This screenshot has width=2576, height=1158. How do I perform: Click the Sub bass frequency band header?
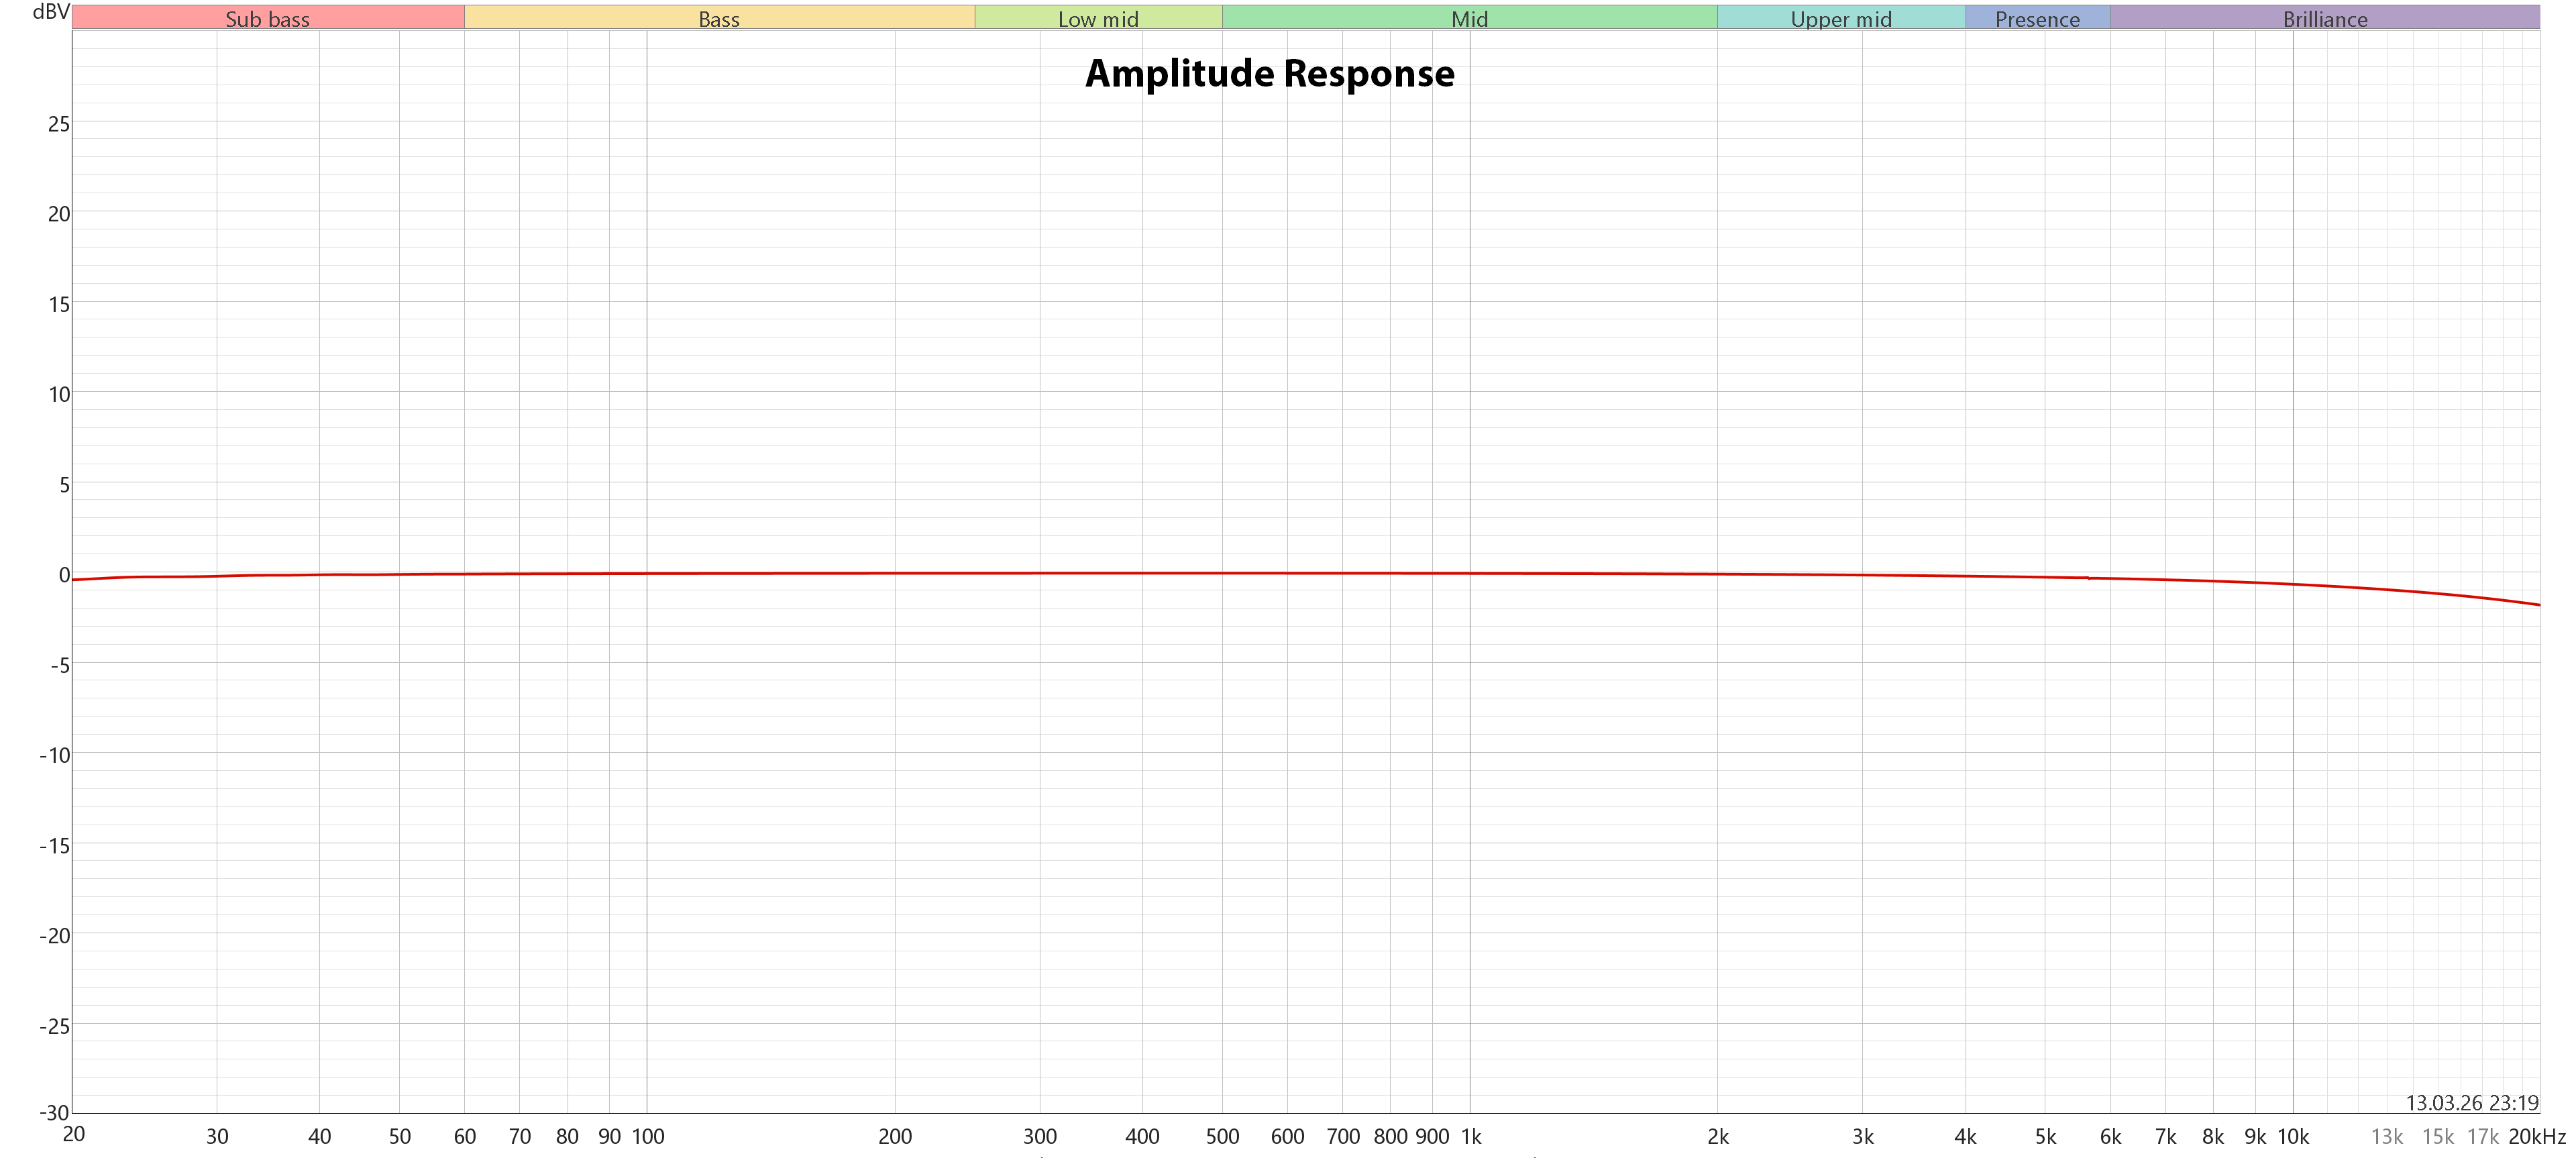[x=267, y=18]
